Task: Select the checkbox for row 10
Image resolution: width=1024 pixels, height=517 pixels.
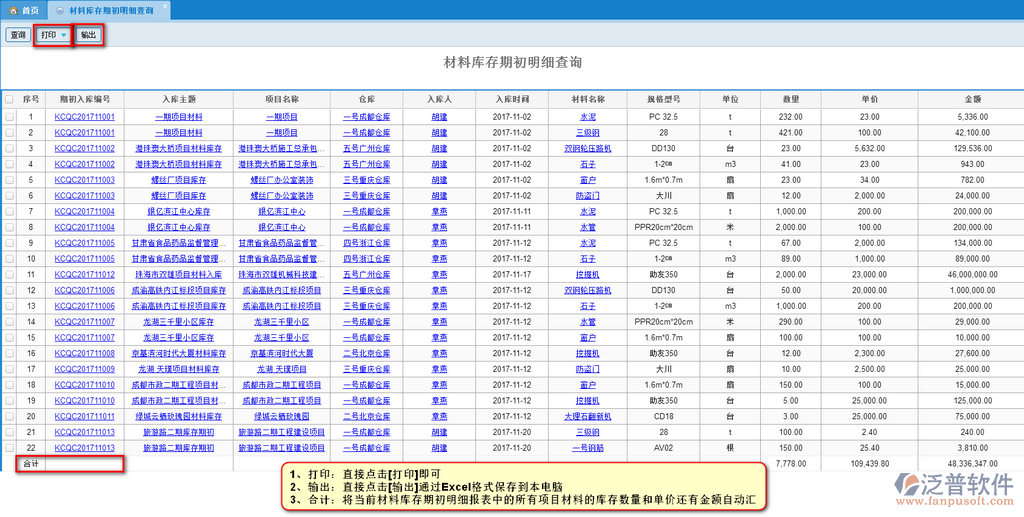Action: coord(9,258)
